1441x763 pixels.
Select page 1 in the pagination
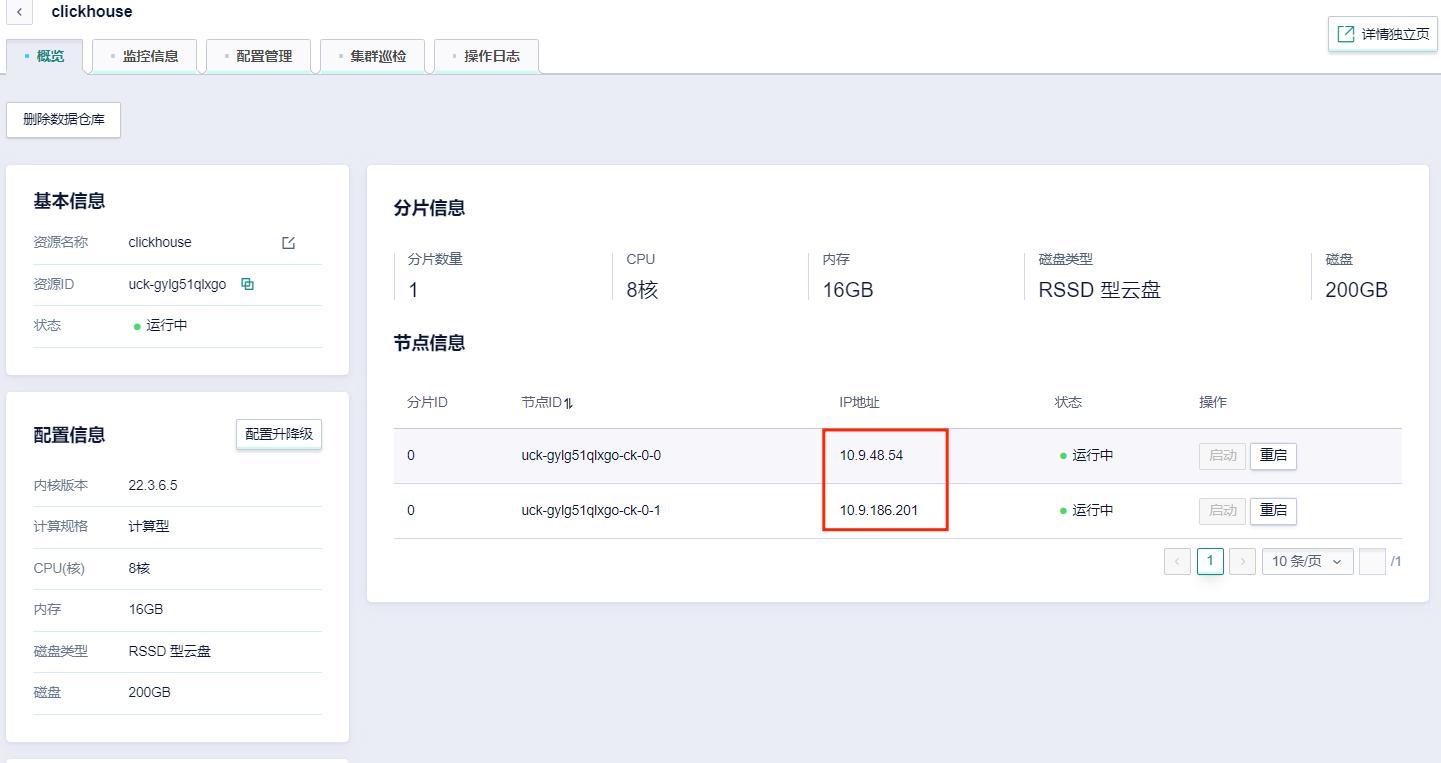point(1210,561)
